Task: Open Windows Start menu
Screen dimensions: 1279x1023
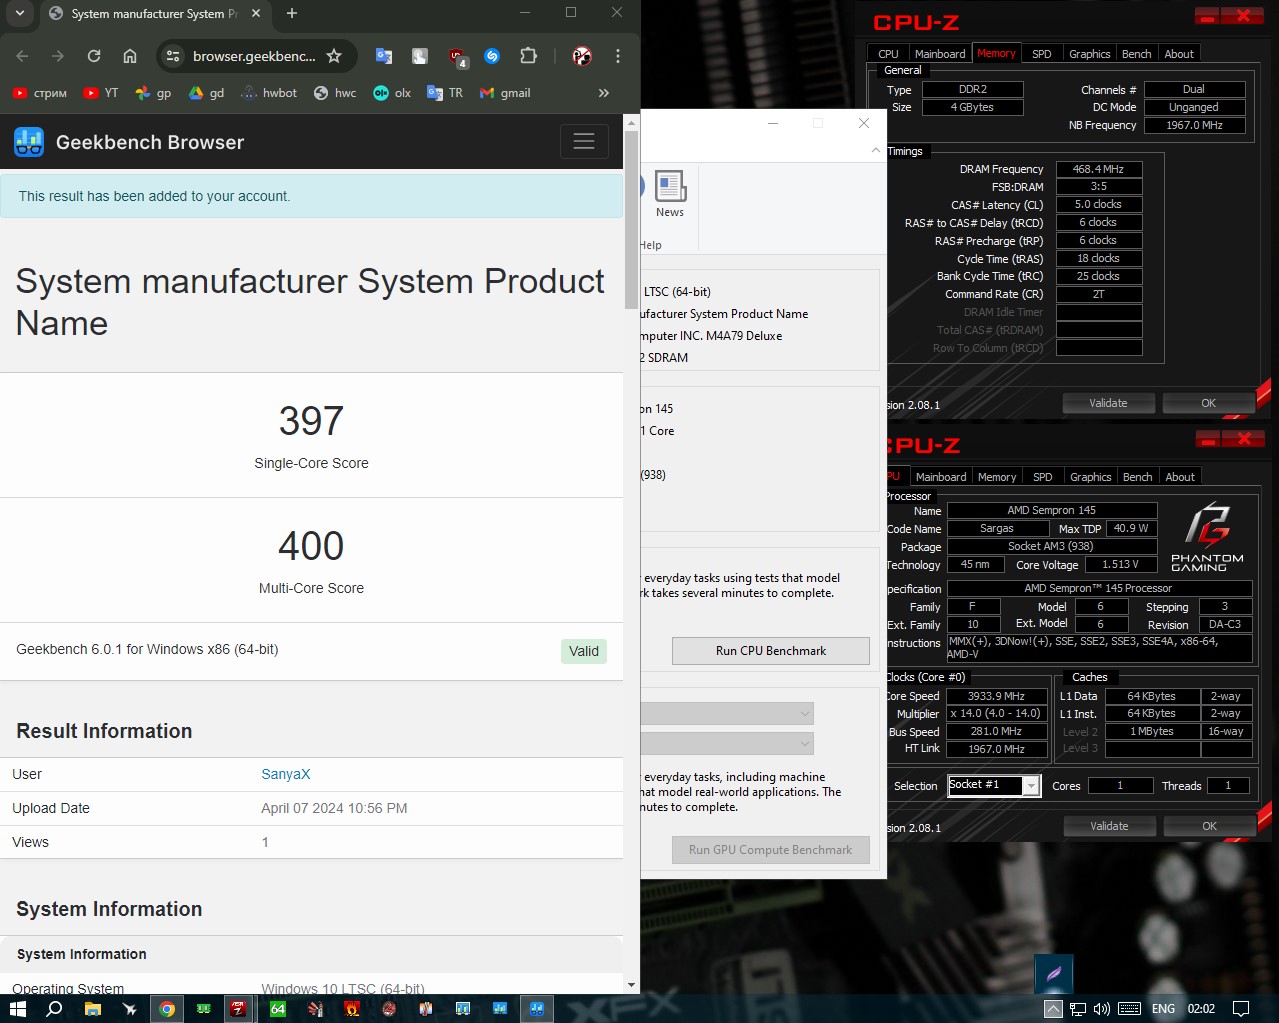Action: click(x=17, y=1008)
